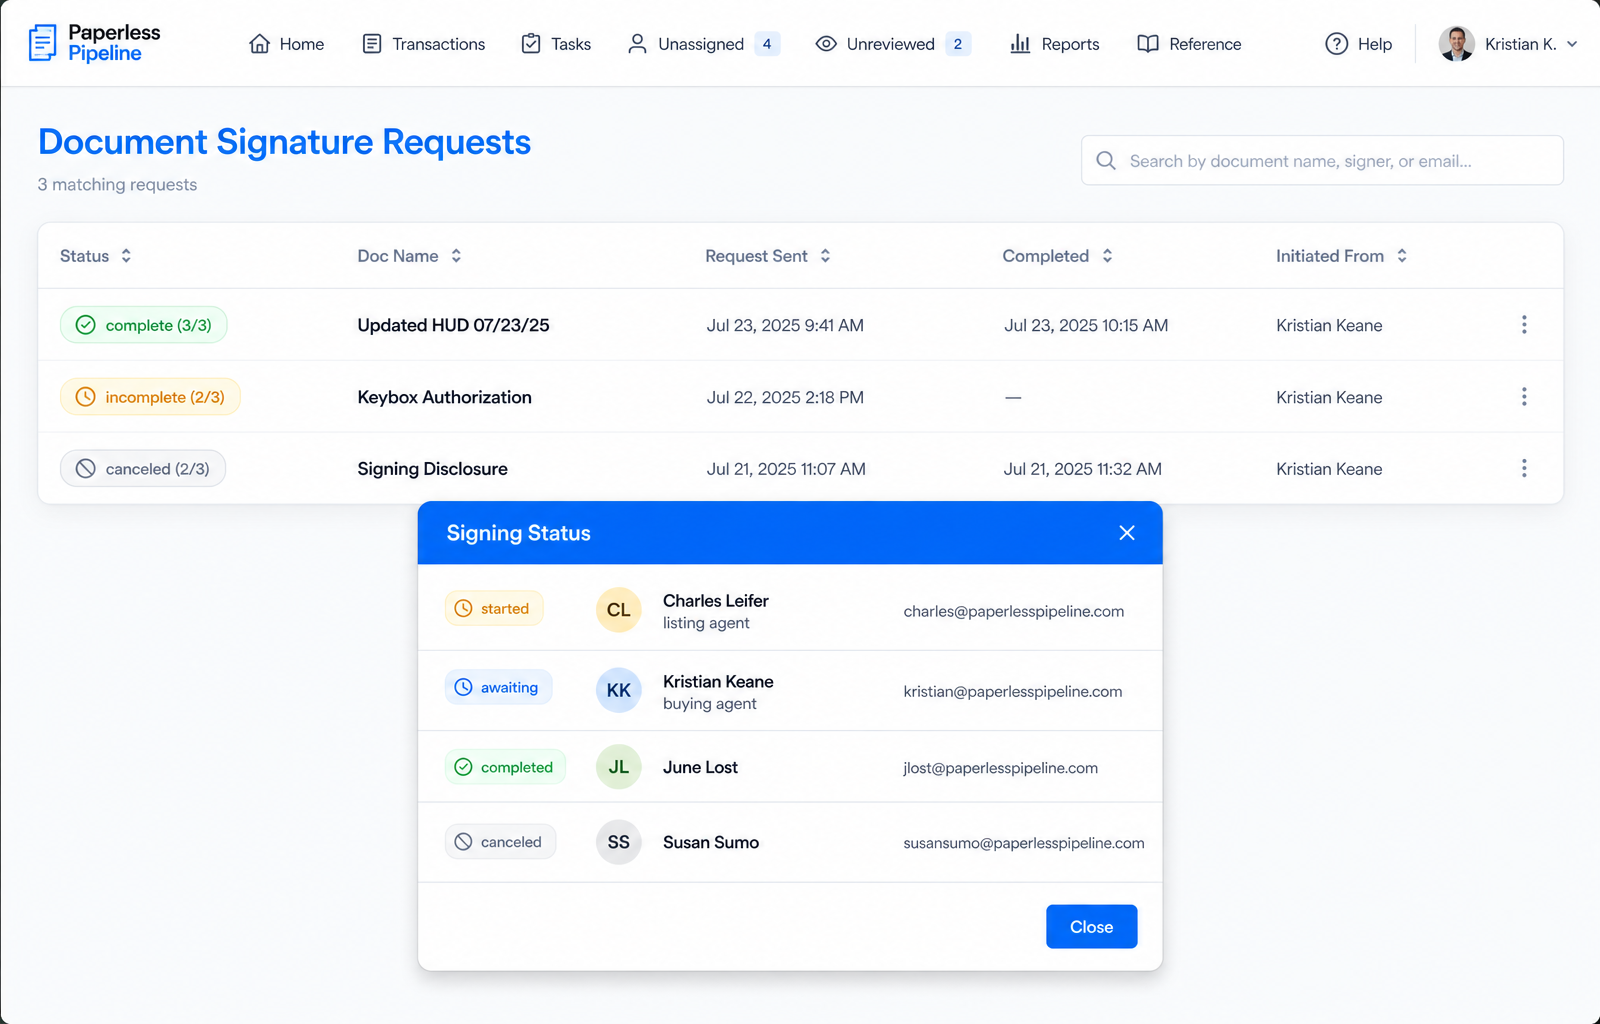Open the three-dot menu for Signing Disclosure row
The width and height of the screenshot is (1600, 1024).
pos(1524,469)
